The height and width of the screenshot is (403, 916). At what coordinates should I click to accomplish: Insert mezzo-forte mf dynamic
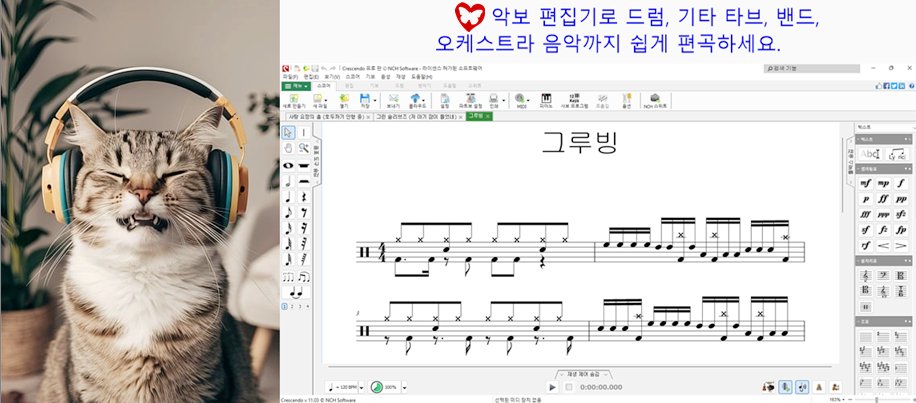point(866,183)
